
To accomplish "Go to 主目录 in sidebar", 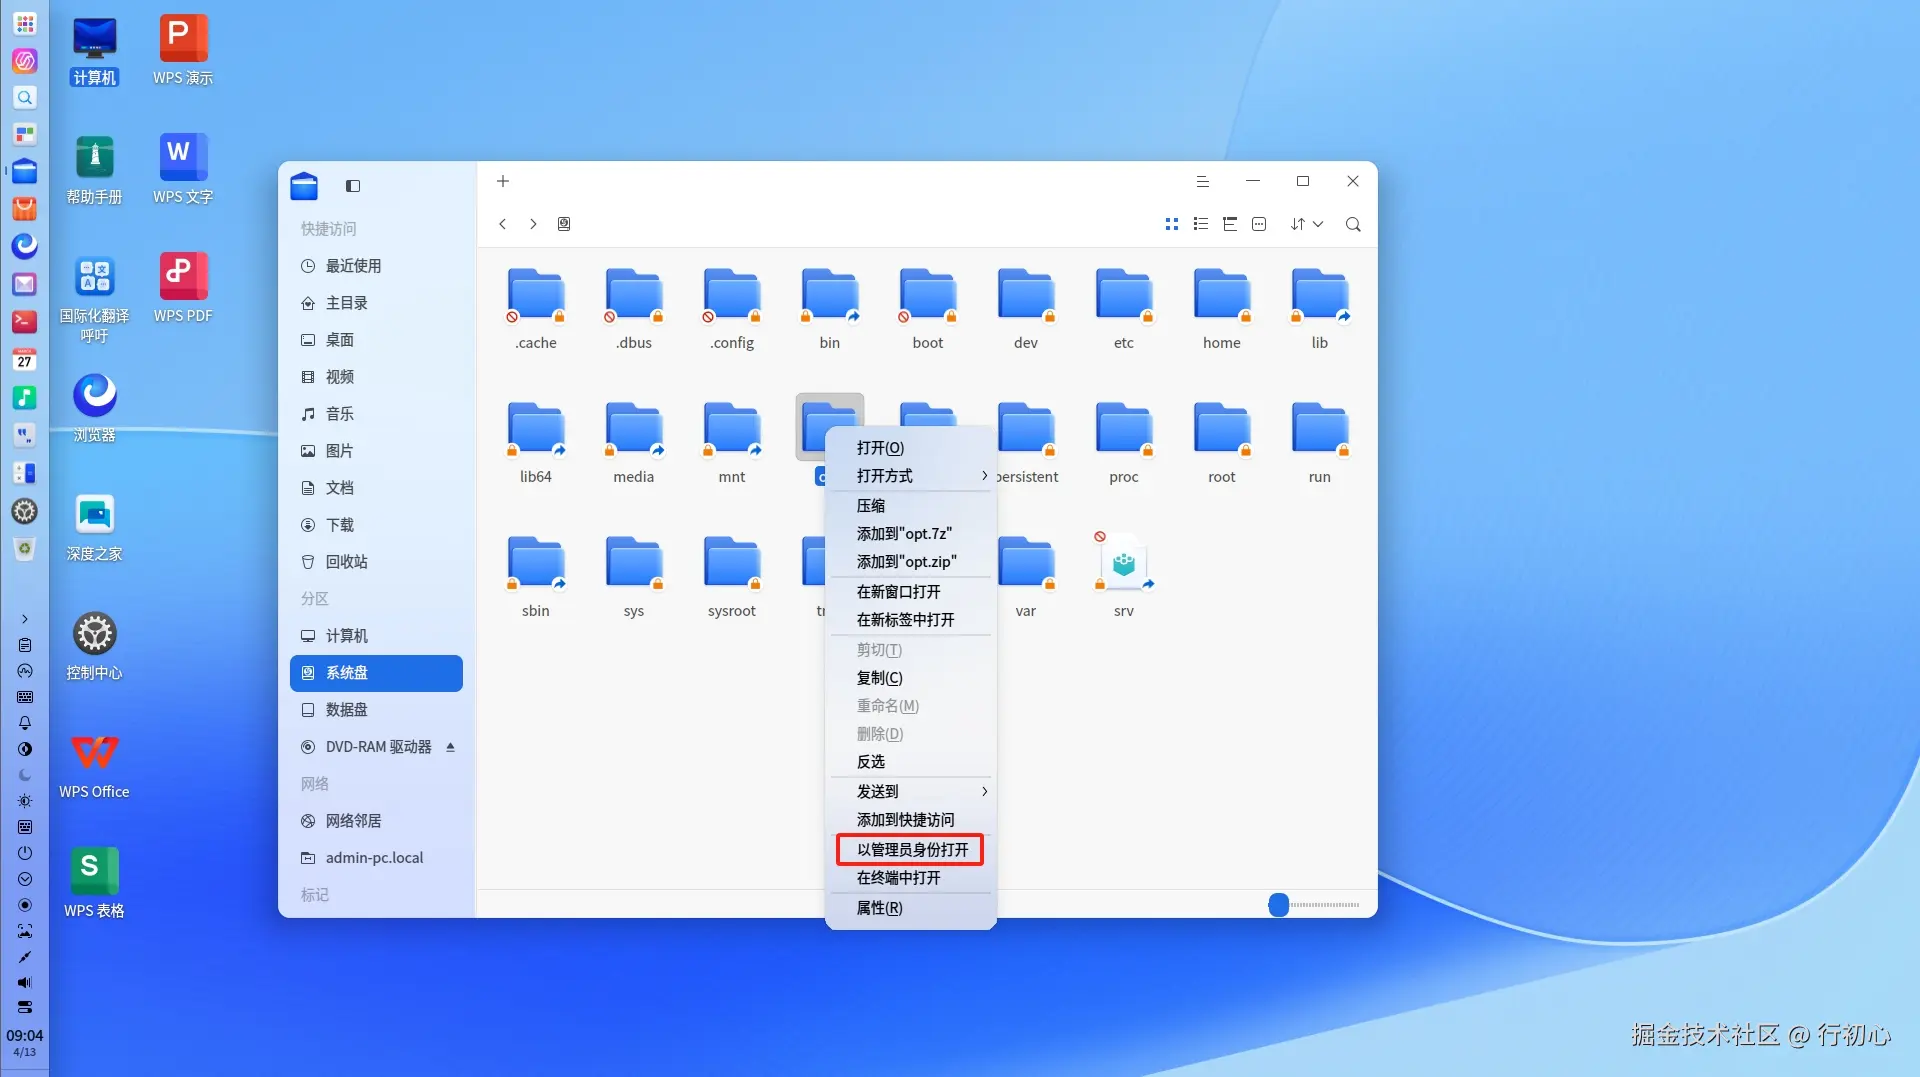I will click(376, 303).
